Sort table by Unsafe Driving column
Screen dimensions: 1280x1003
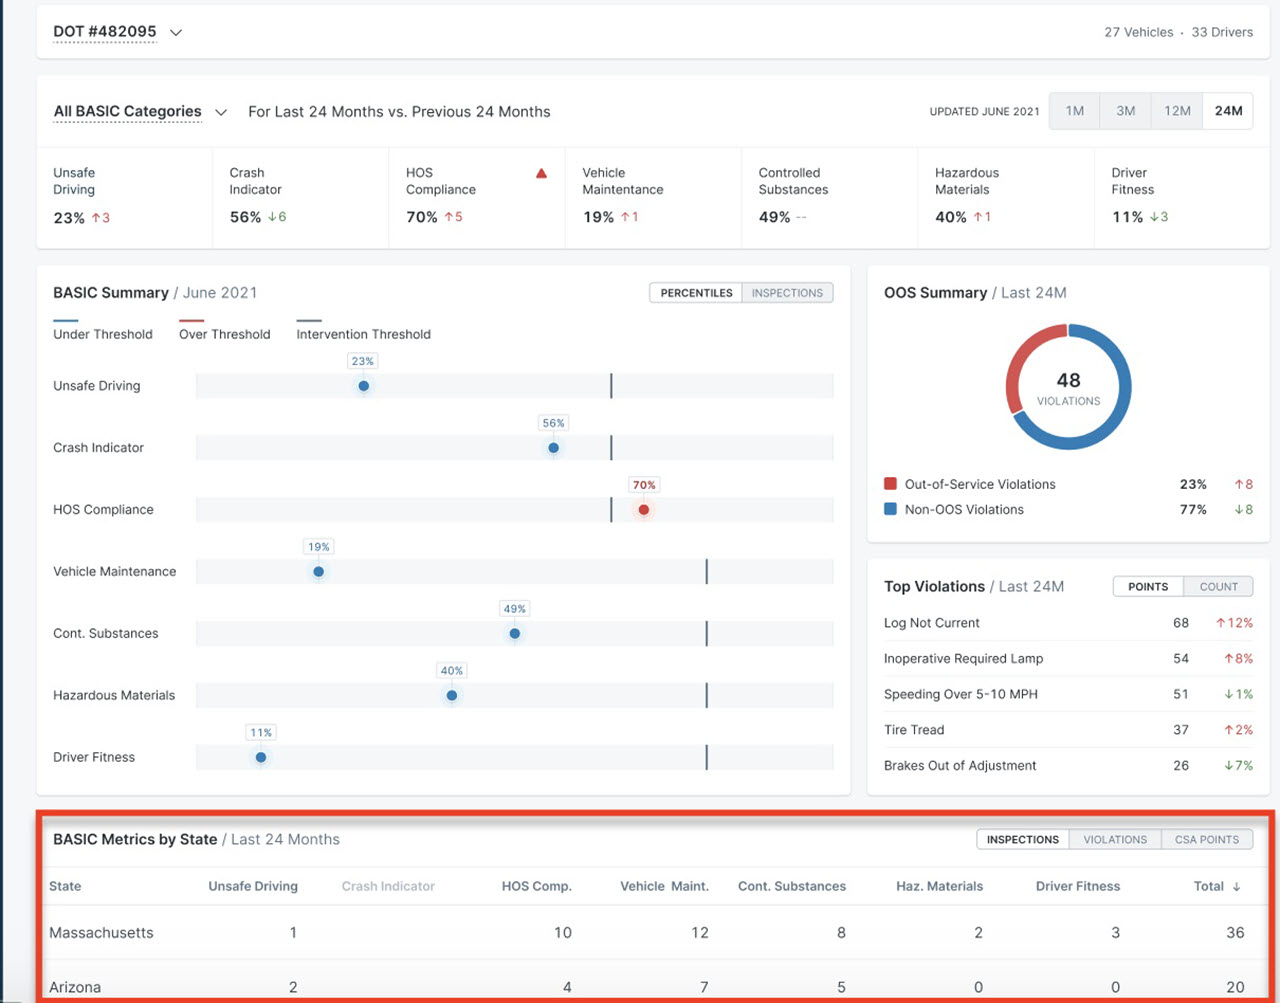point(253,886)
